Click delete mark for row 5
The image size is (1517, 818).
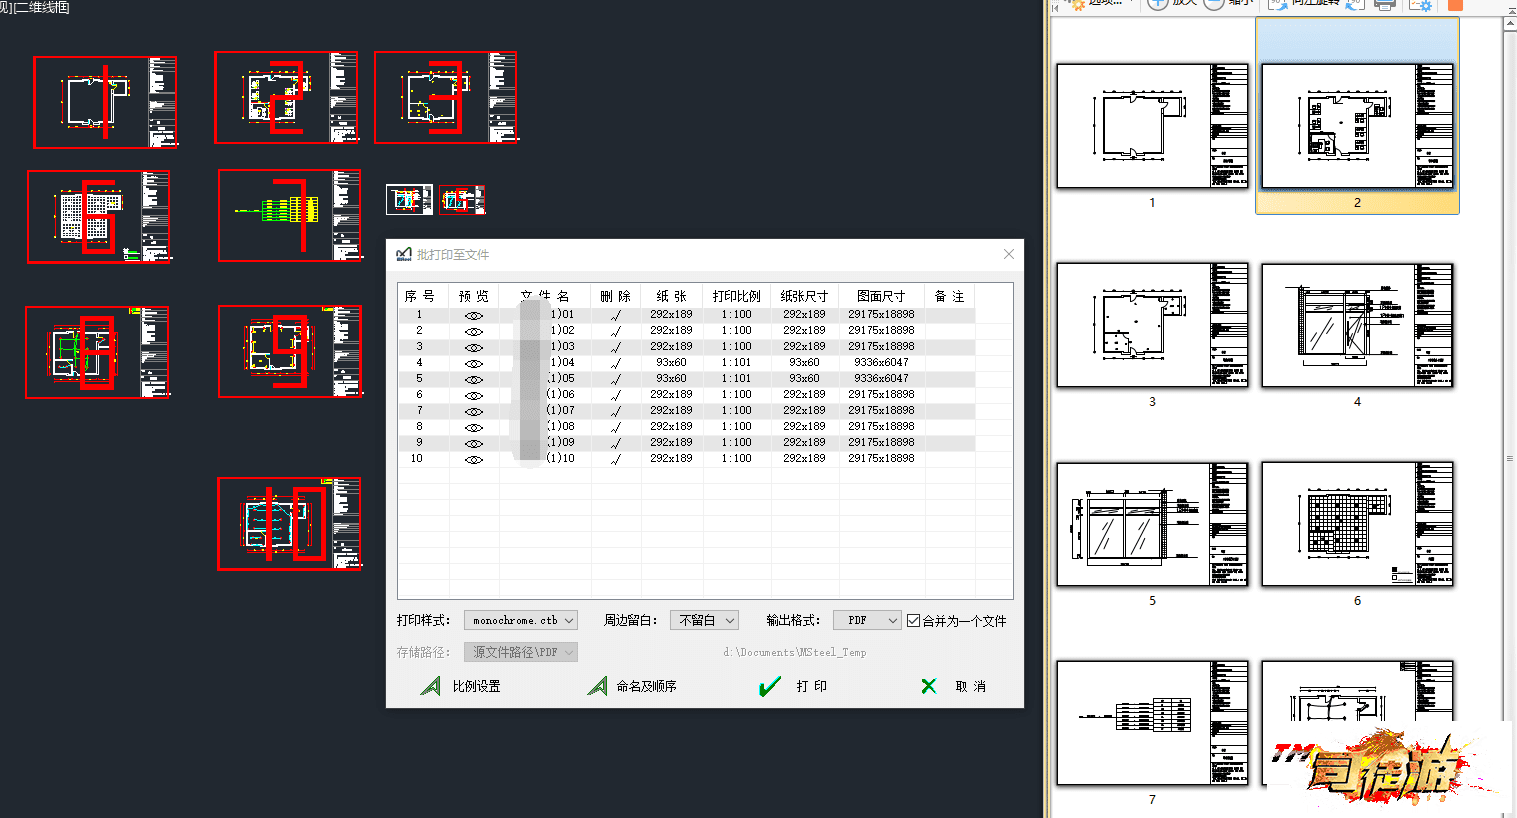point(616,379)
